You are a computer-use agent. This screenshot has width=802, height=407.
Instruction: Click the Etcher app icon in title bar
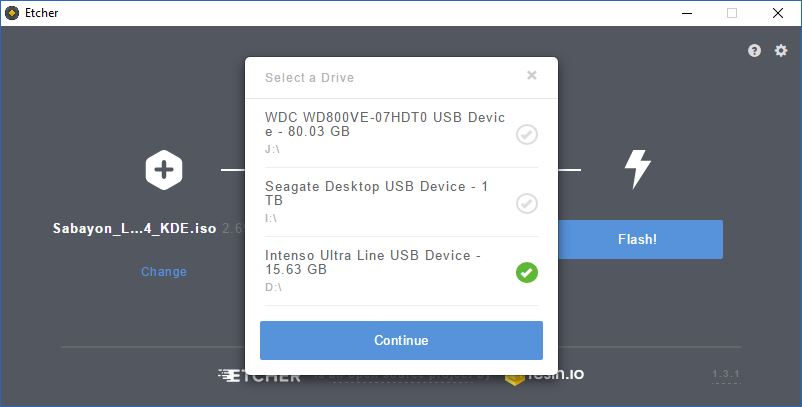point(12,12)
